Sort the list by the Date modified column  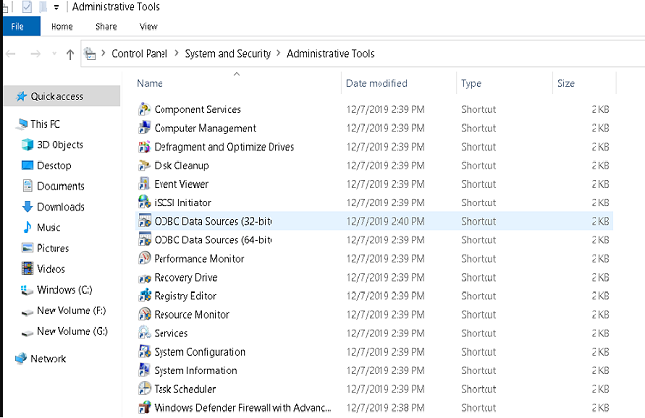click(376, 83)
